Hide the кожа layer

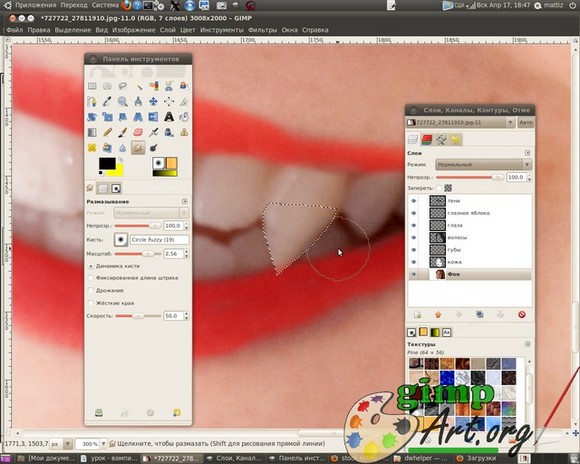tap(414, 262)
